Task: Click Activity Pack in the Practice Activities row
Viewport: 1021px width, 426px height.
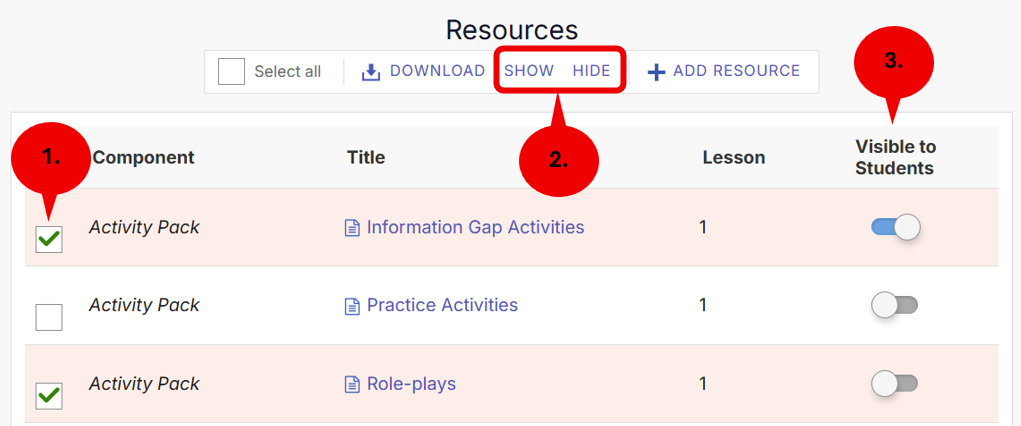Action: coord(144,305)
